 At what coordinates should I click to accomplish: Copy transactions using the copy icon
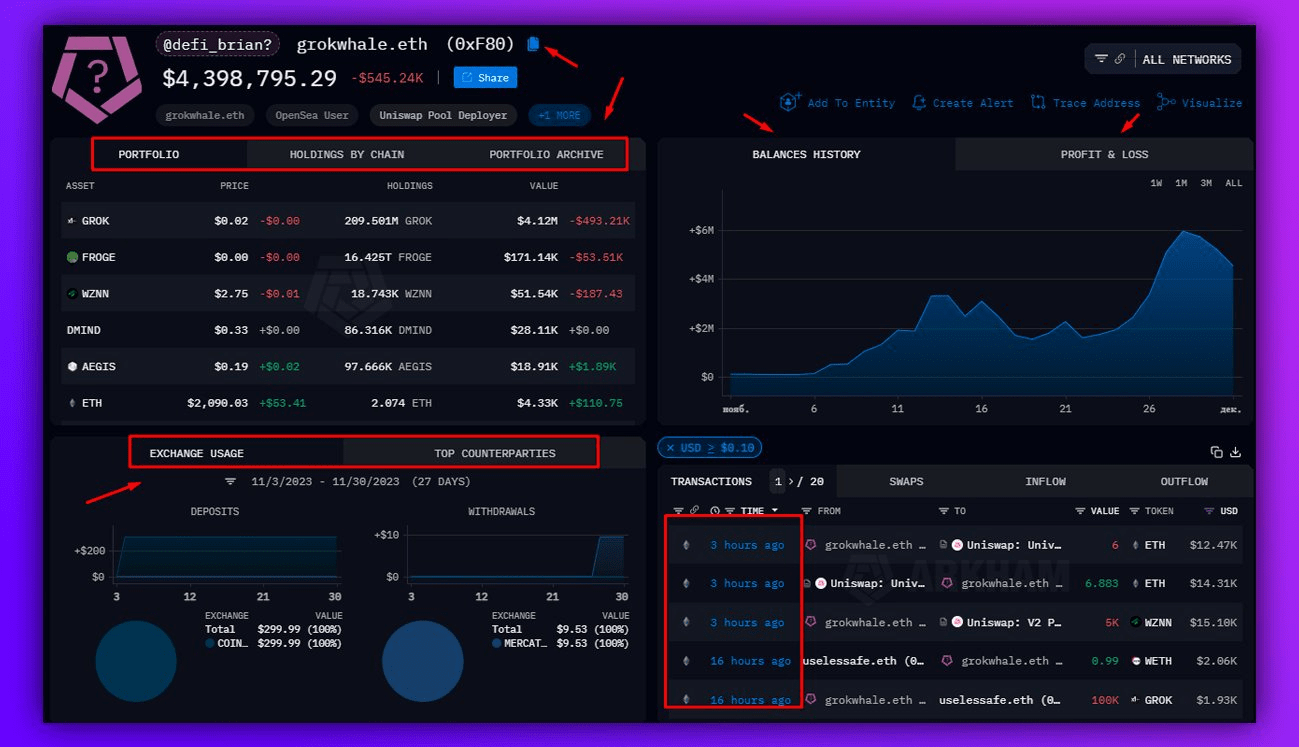[x=1217, y=452]
